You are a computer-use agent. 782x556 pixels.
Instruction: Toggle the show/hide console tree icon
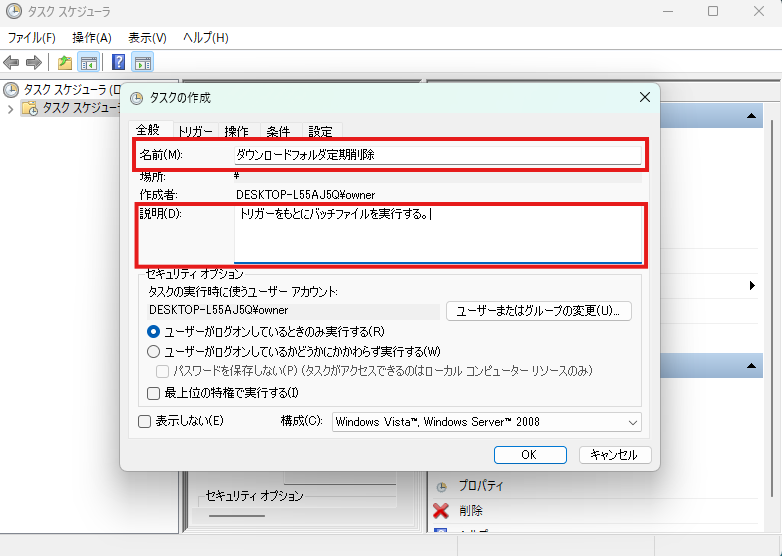pos(89,63)
